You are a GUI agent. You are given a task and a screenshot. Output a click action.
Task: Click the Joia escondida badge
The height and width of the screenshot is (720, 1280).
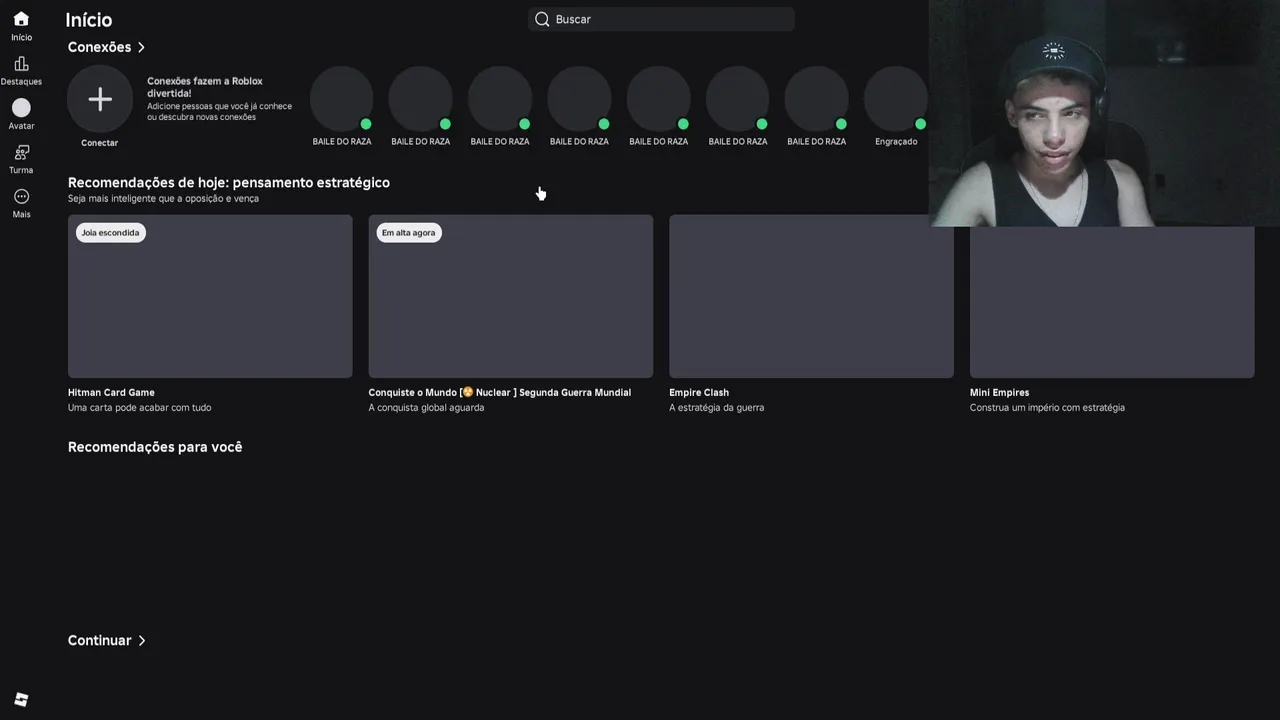(x=111, y=232)
